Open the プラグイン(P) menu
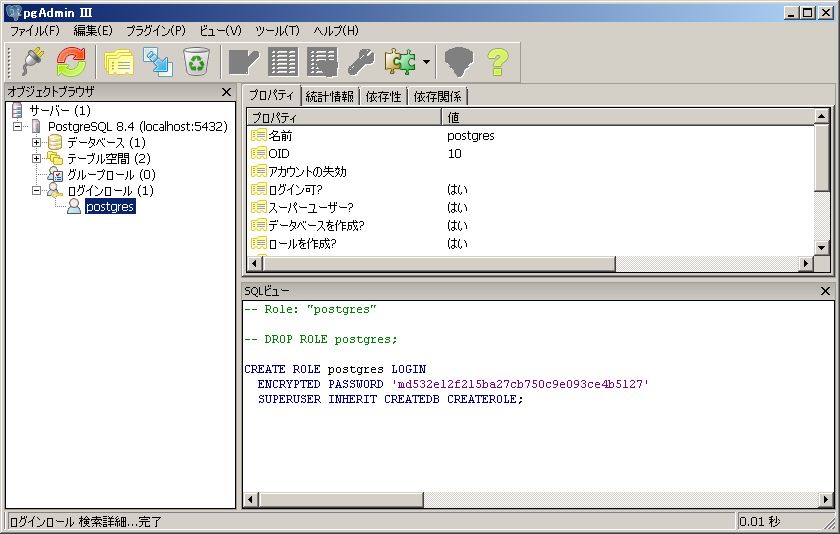This screenshot has height=534, width=840. coord(156,31)
